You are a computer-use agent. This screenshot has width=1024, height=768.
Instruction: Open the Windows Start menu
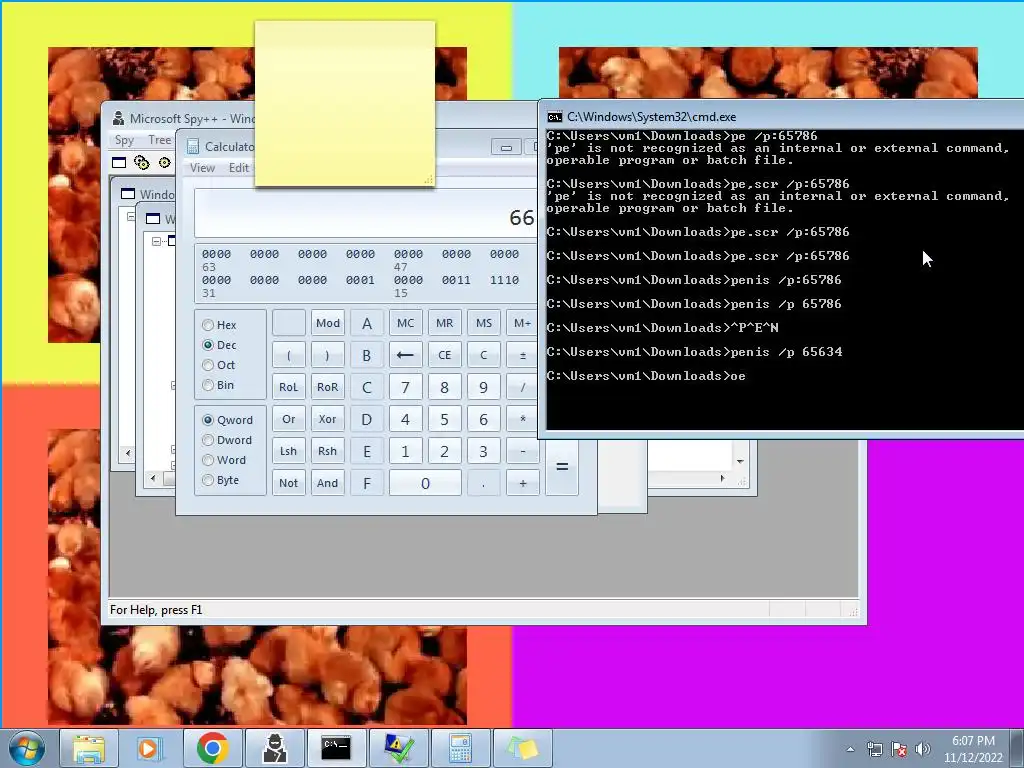[x=27, y=748]
